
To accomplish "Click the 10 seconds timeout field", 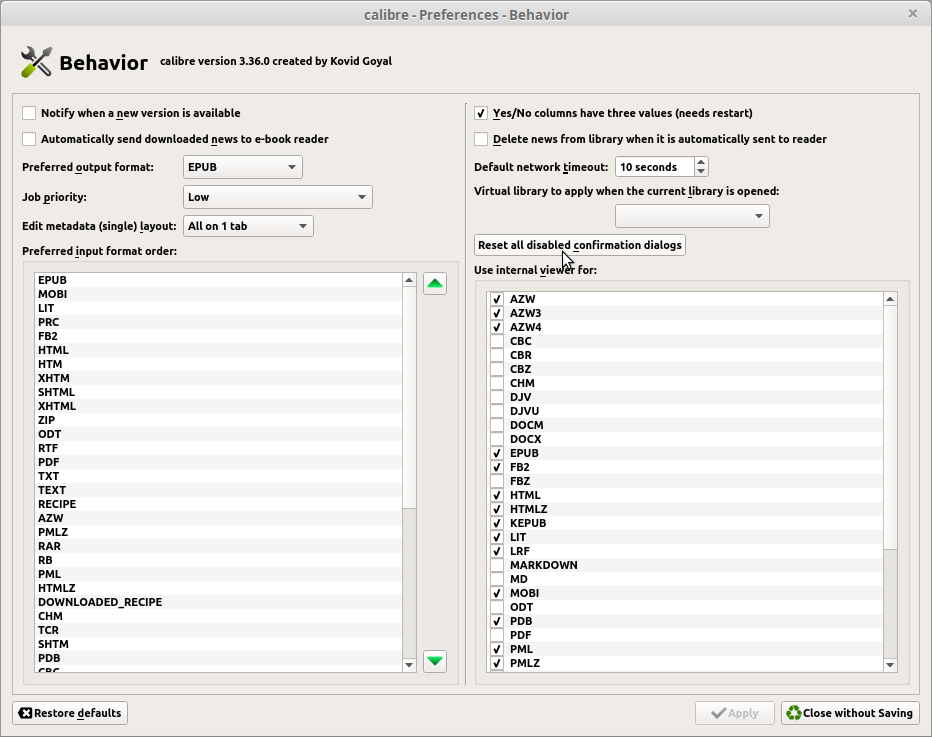I will (654, 167).
